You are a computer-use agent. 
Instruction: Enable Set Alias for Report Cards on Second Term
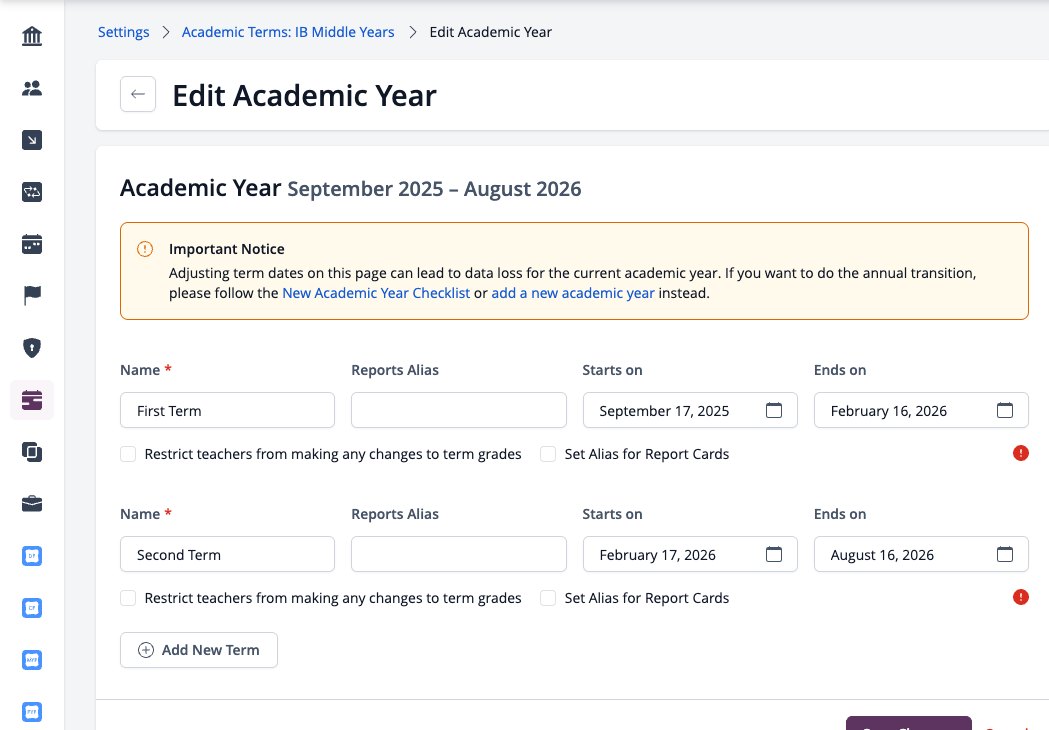tap(548, 598)
